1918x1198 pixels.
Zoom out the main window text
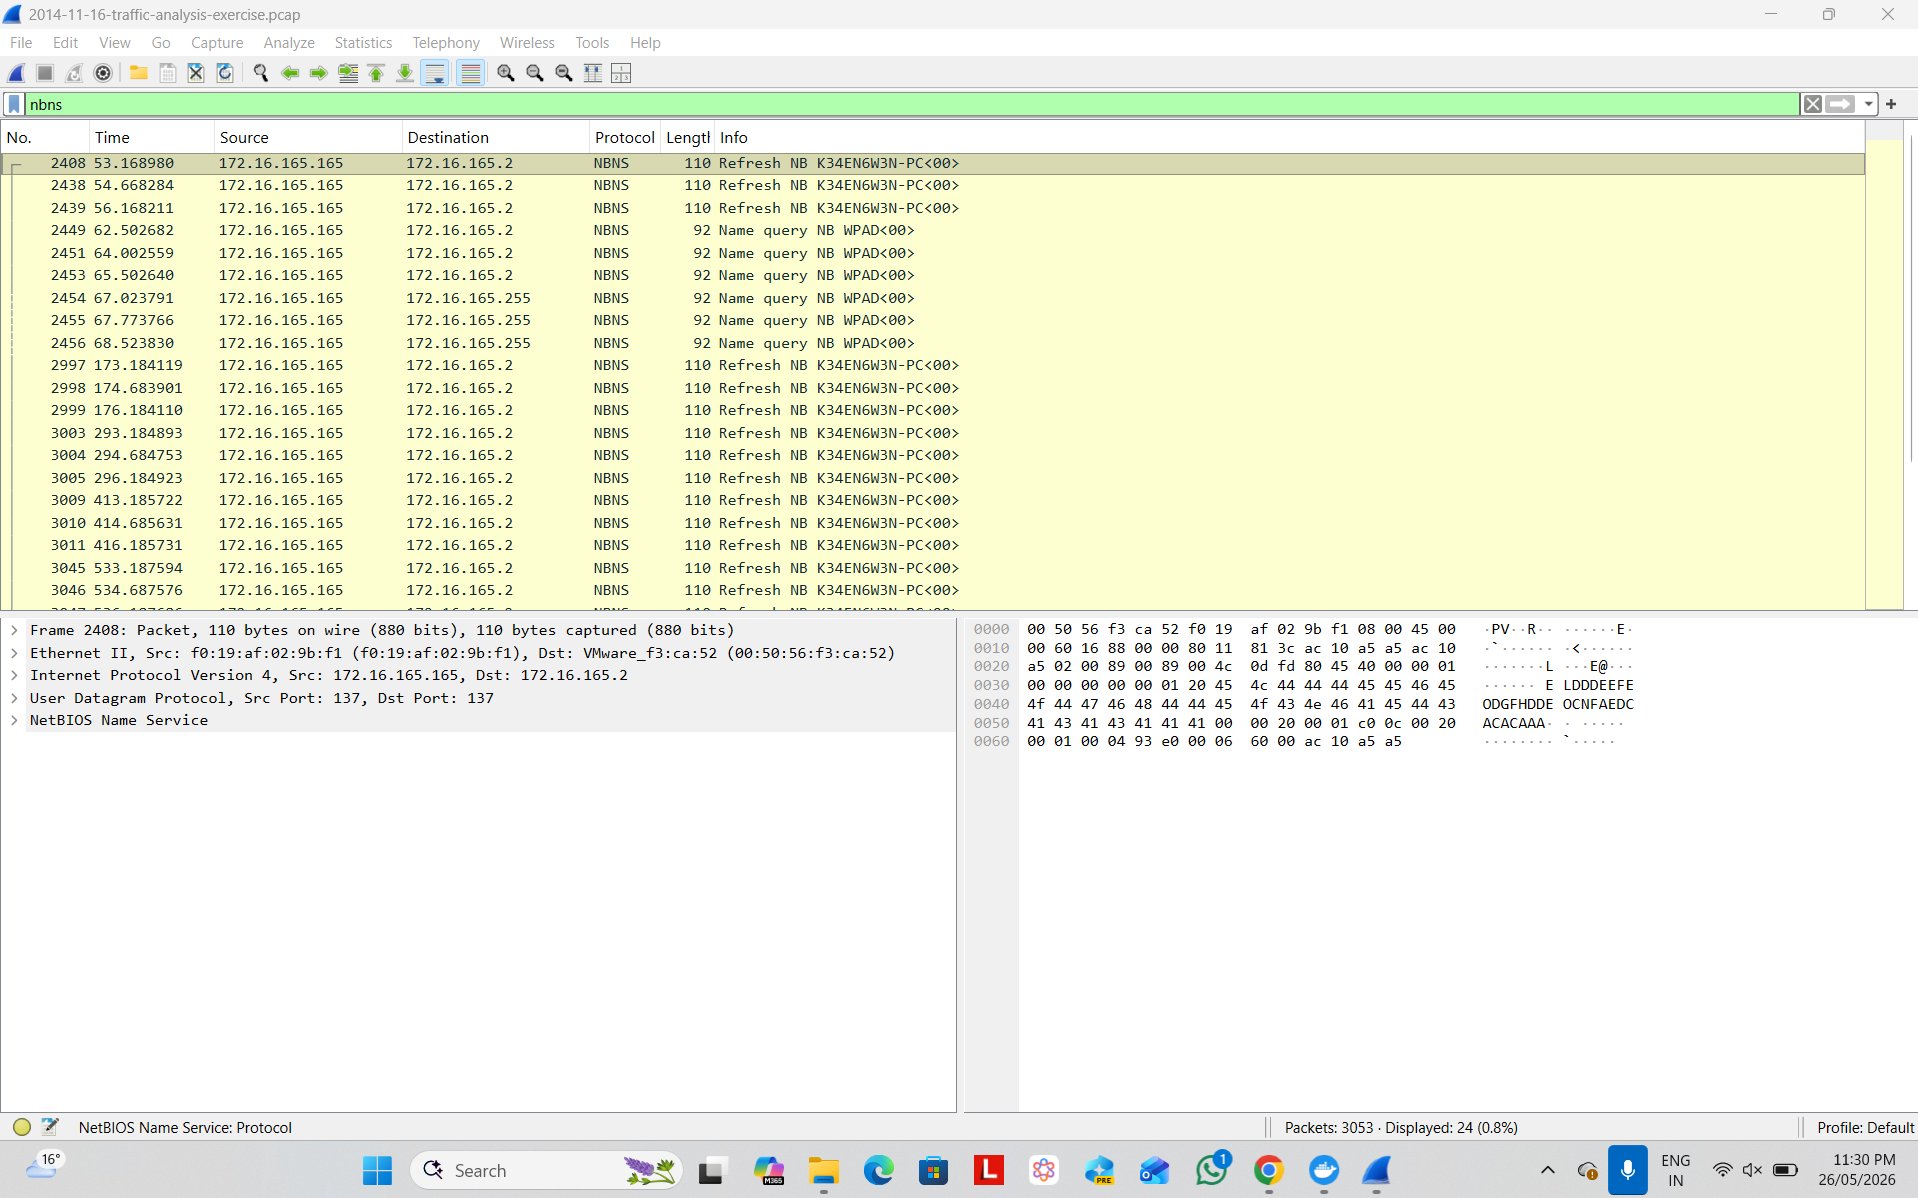click(x=535, y=73)
